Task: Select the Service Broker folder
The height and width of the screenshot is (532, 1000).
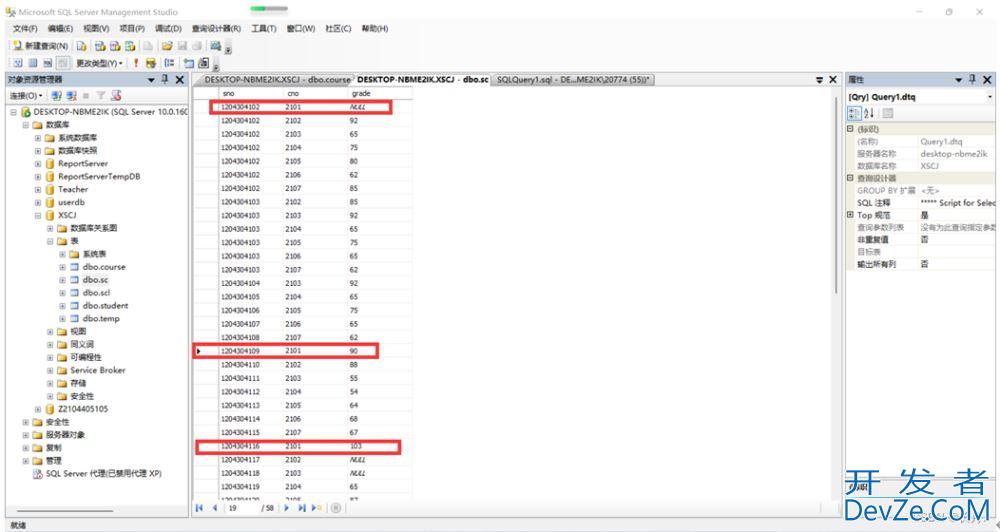Action: point(98,370)
